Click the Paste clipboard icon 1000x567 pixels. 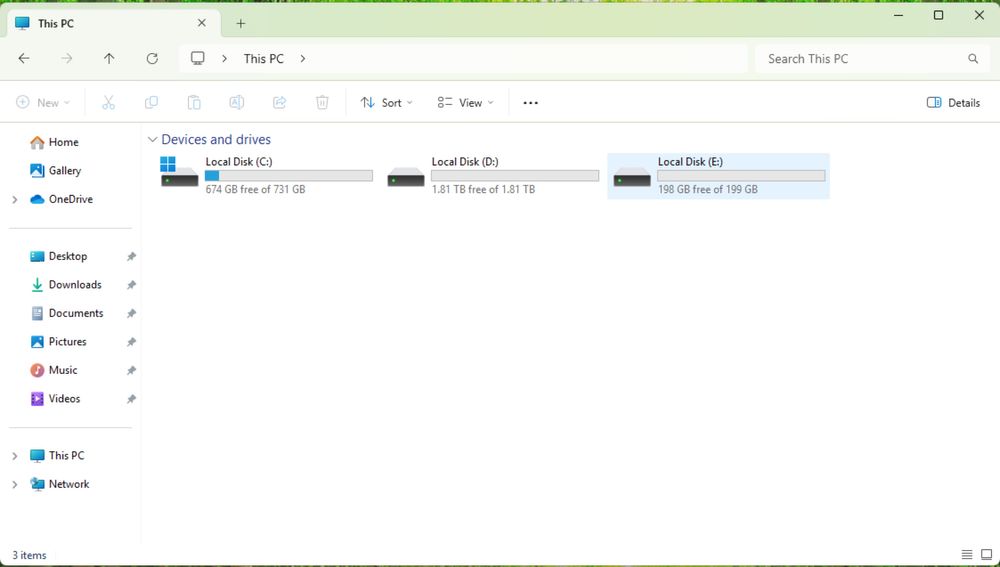pos(194,103)
